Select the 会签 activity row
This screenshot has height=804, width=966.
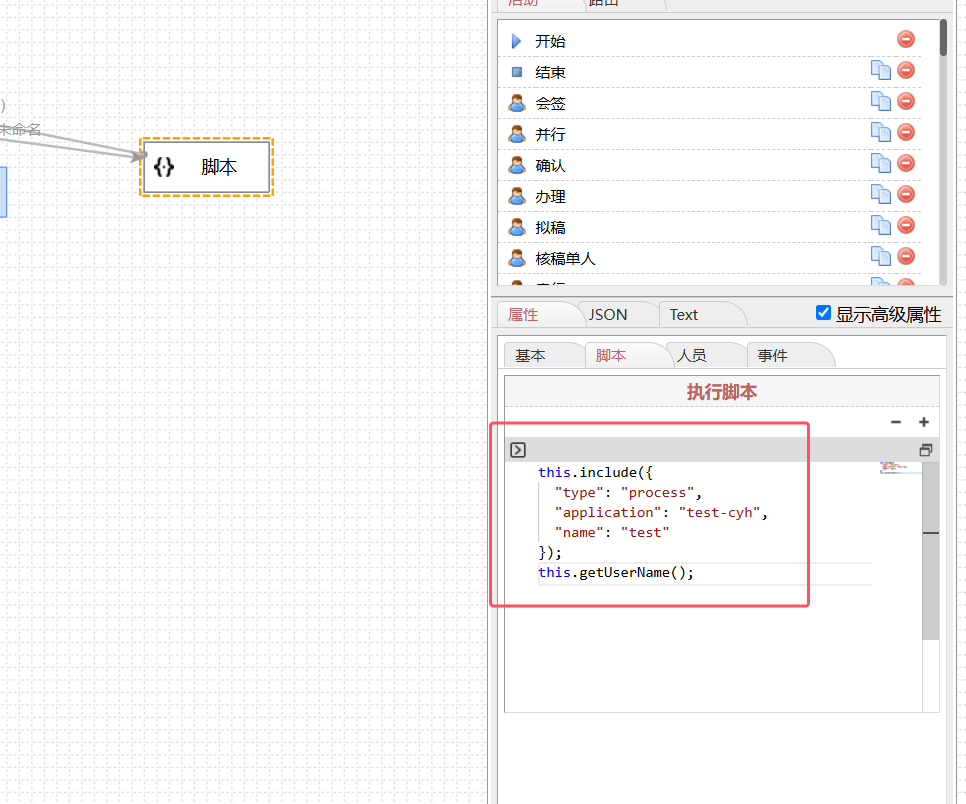(x=710, y=104)
